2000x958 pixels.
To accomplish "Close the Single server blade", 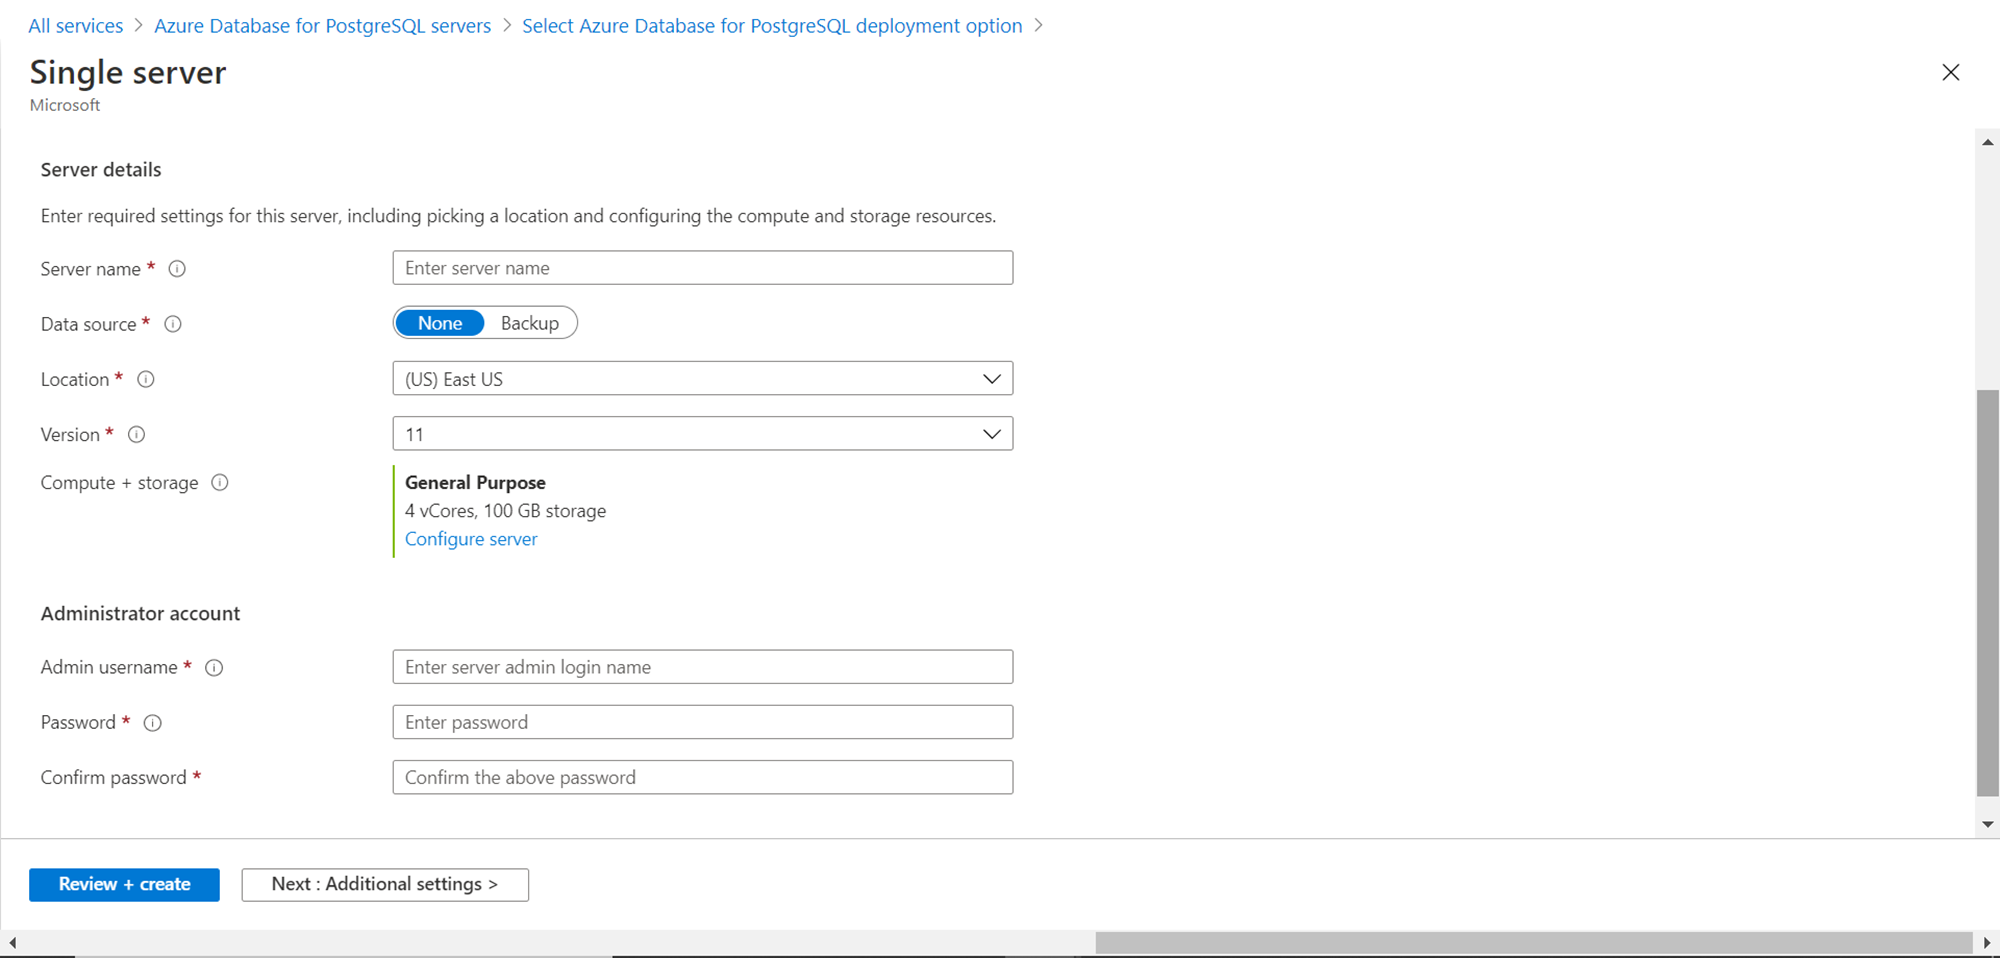I will click(1950, 72).
